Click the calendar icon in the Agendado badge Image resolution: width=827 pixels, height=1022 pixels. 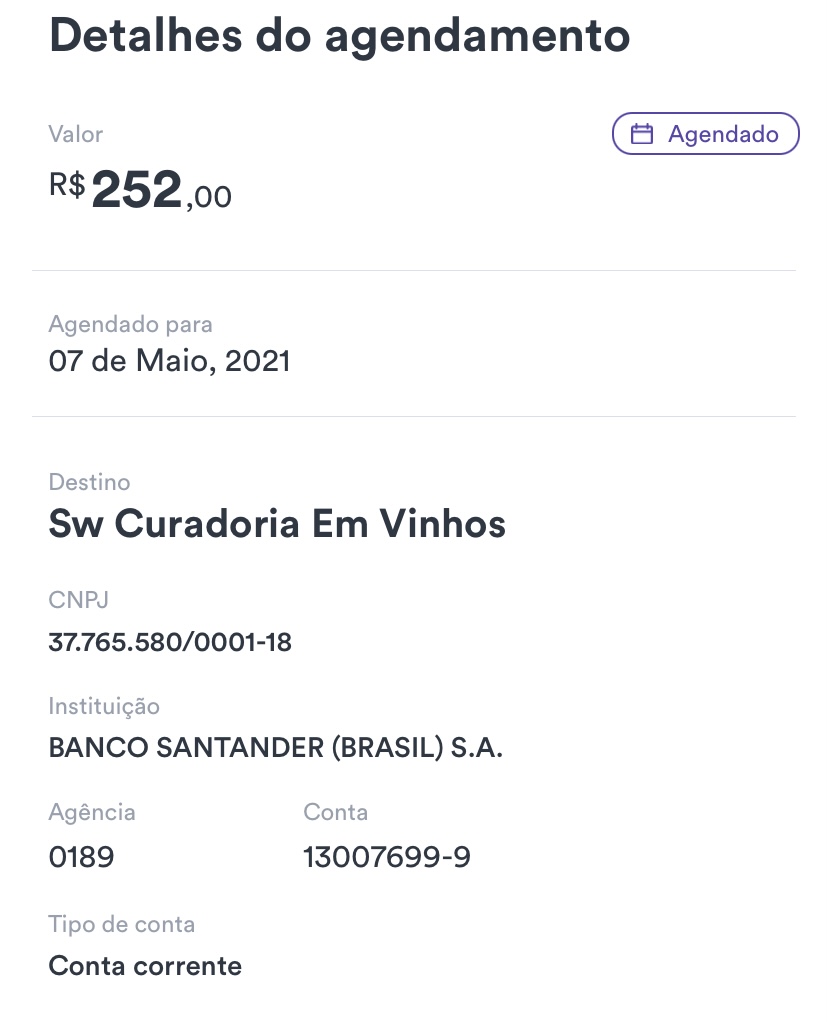tap(642, 134)
